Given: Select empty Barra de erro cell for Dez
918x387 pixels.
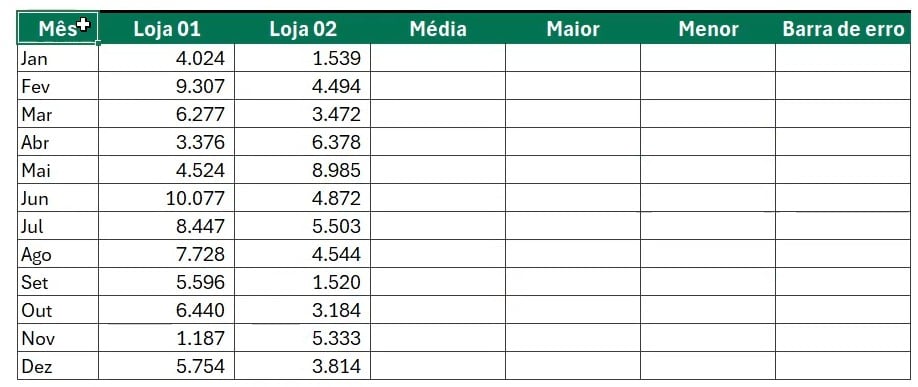Looking at the screenshot, I should [843, 366].
